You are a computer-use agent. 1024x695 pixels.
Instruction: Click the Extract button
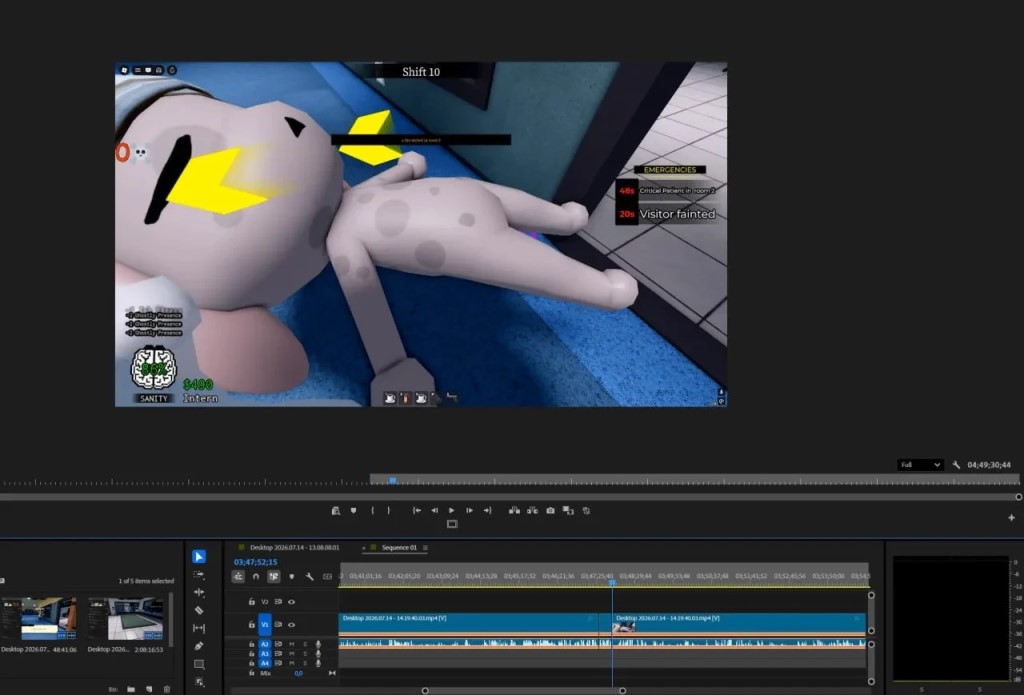(532, 511)
